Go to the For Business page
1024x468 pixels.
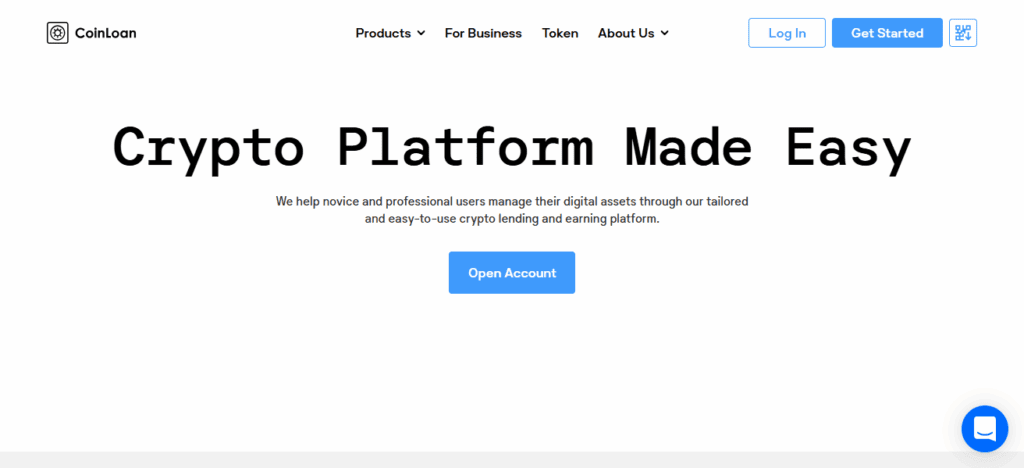(483, 33)
